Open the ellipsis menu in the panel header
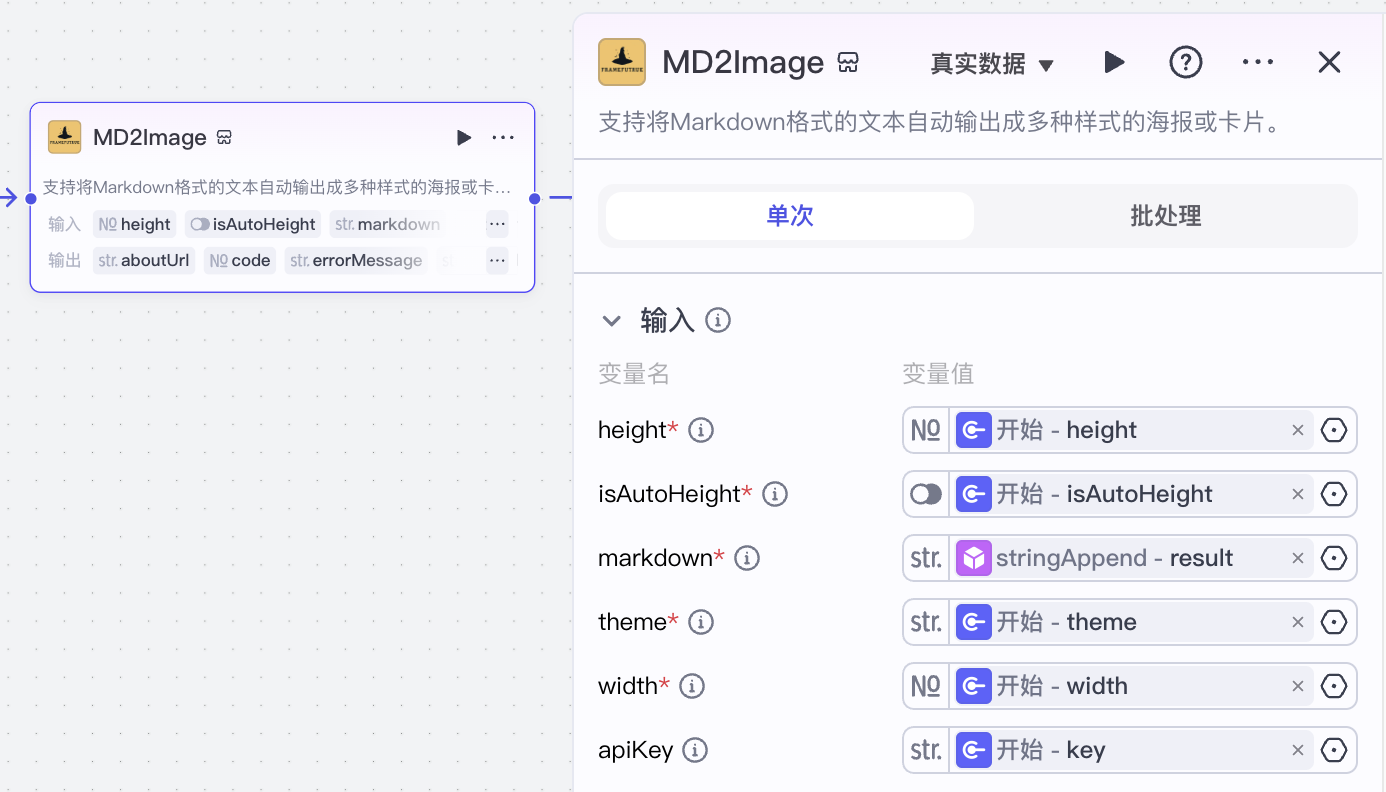Screen dimensions: 1386x792 1257,62
